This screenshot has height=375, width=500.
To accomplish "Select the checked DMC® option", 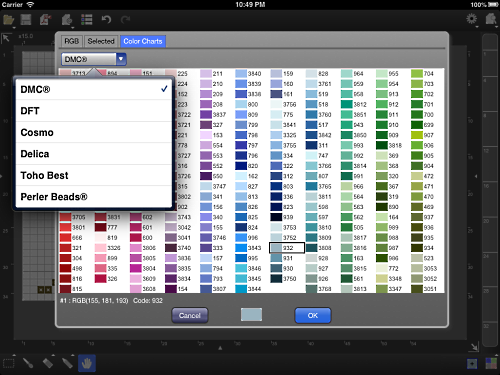I will click(94, 89).
